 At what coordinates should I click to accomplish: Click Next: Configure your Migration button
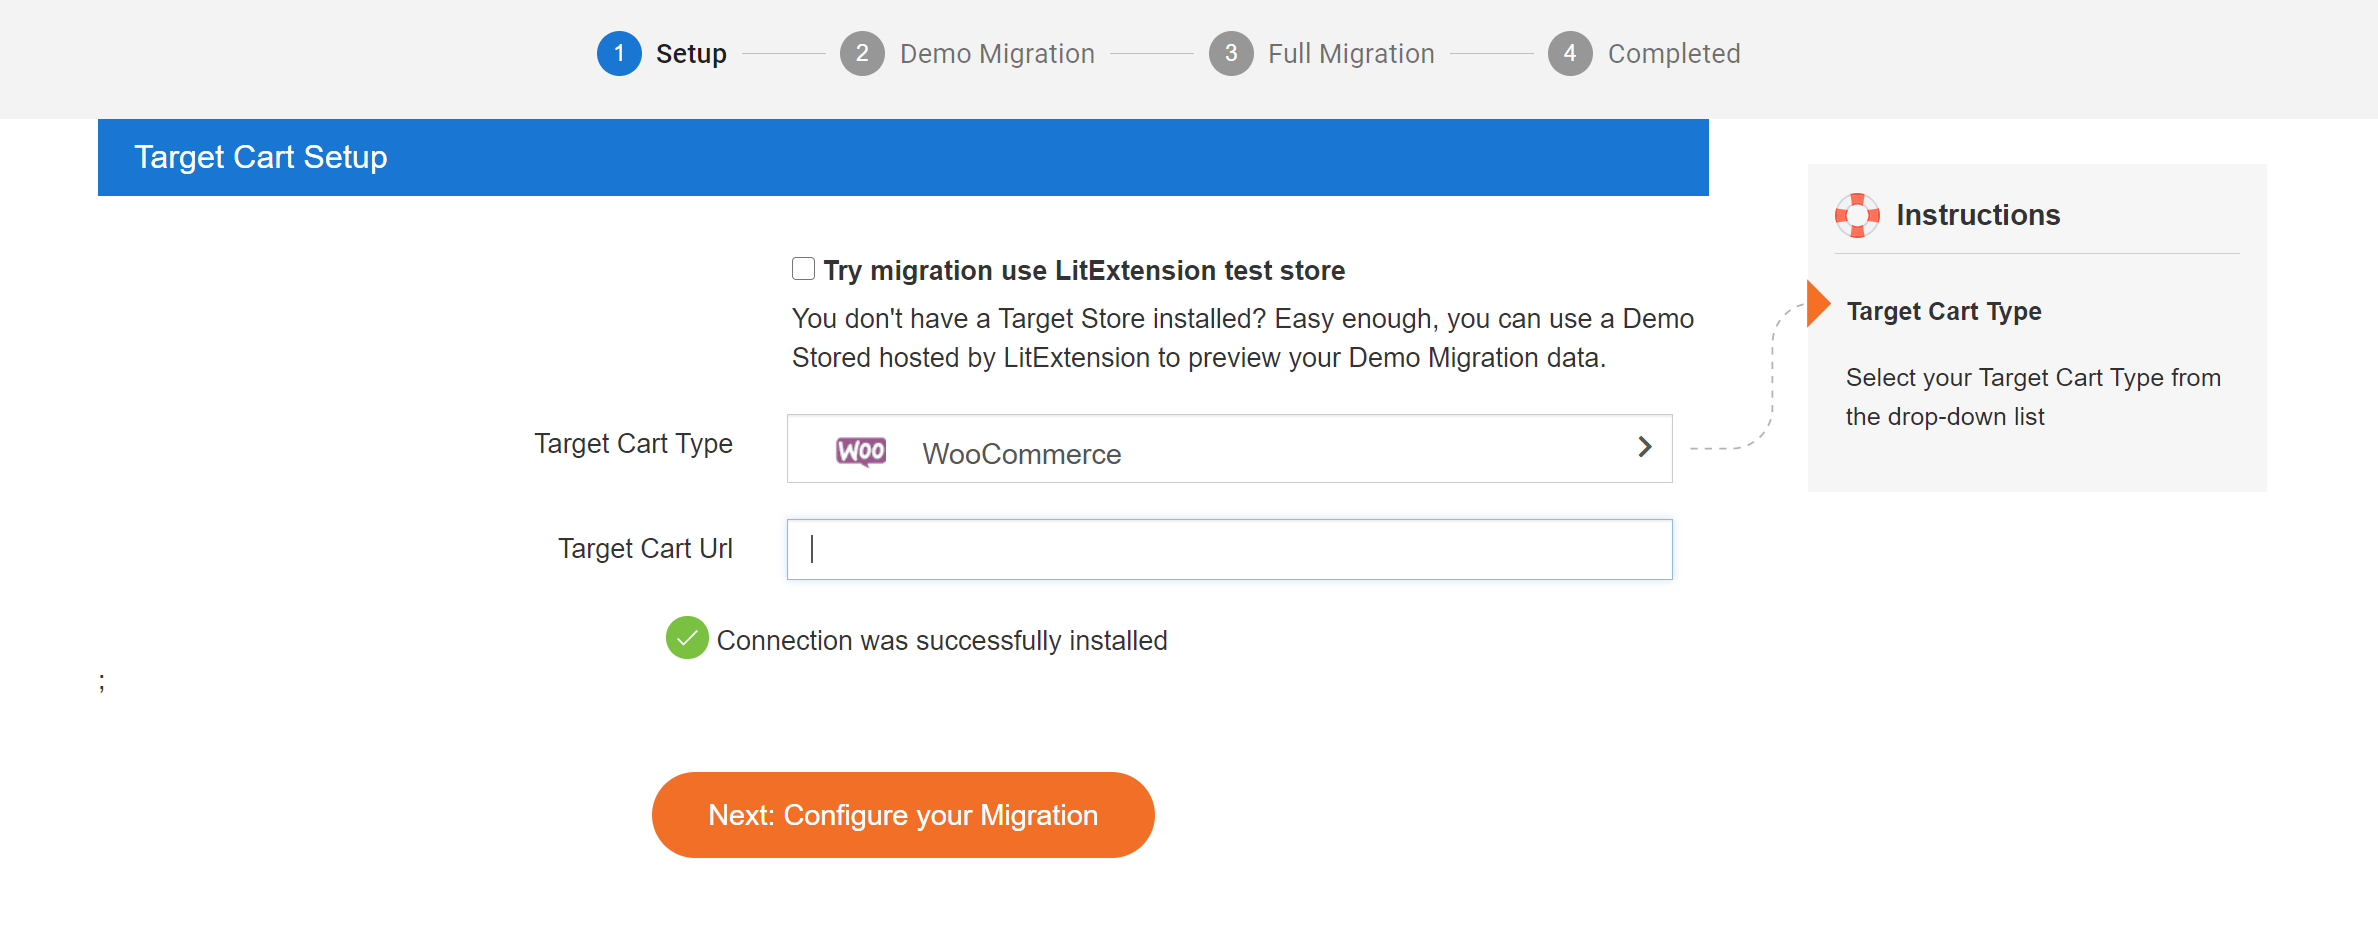tap(903, 815)
